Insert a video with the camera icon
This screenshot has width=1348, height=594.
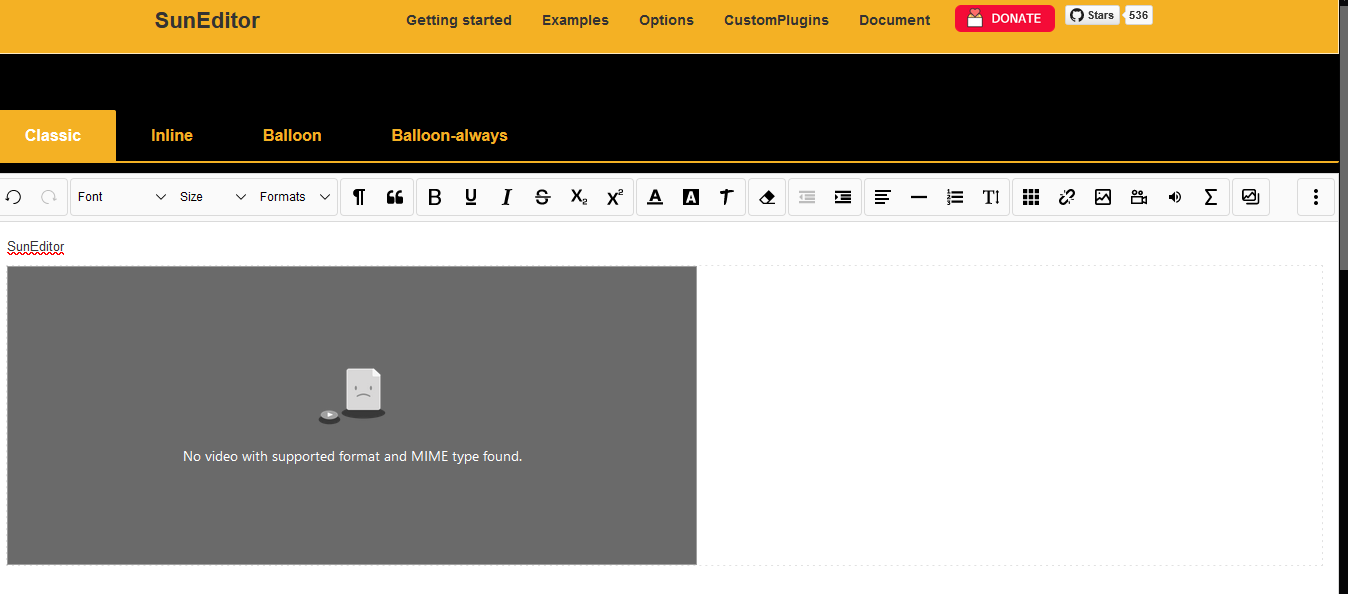[x=1139, y=197]
